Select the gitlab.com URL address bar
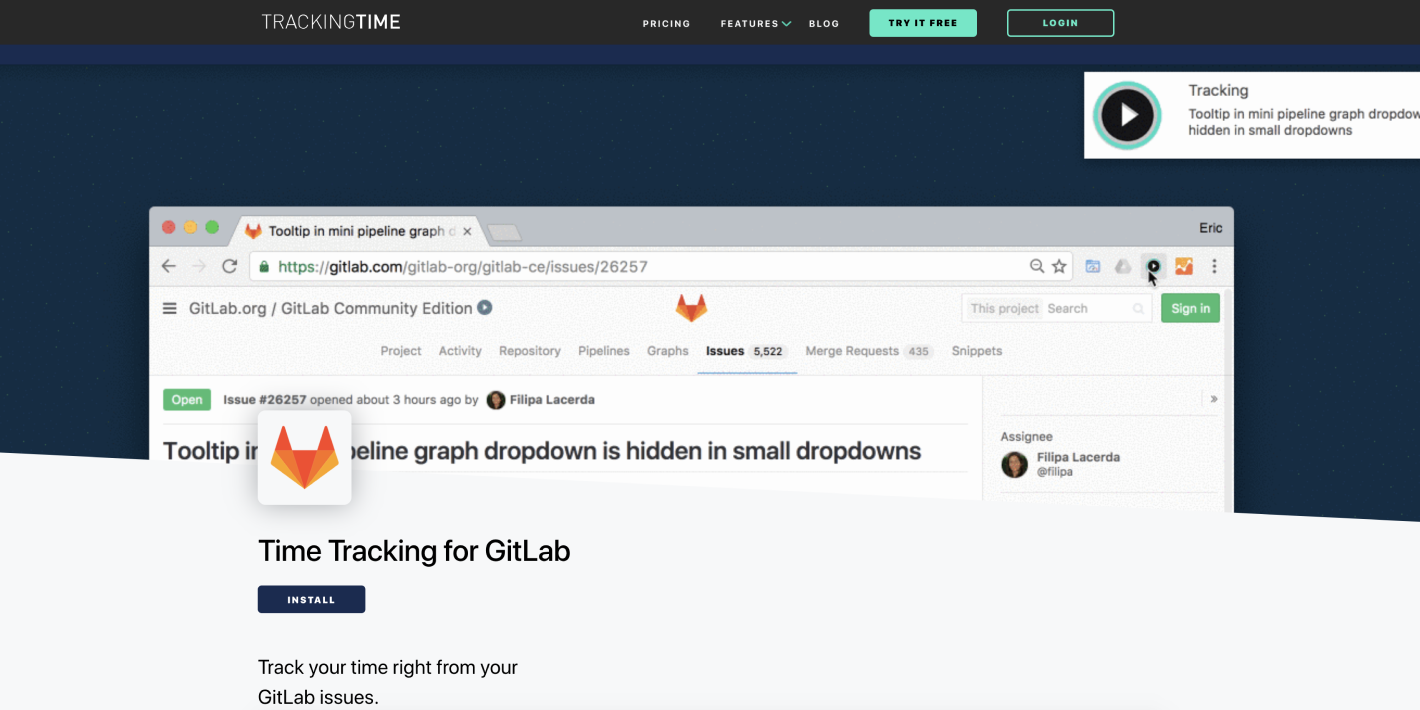This screenshot has height=710, width=1420. 662,266
